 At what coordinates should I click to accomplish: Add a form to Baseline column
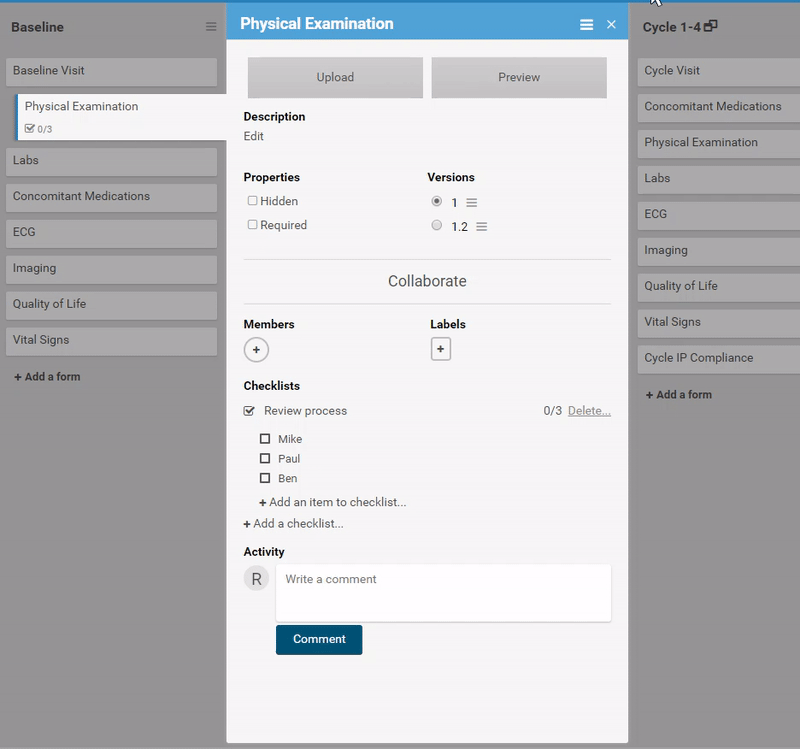[47, 377]
